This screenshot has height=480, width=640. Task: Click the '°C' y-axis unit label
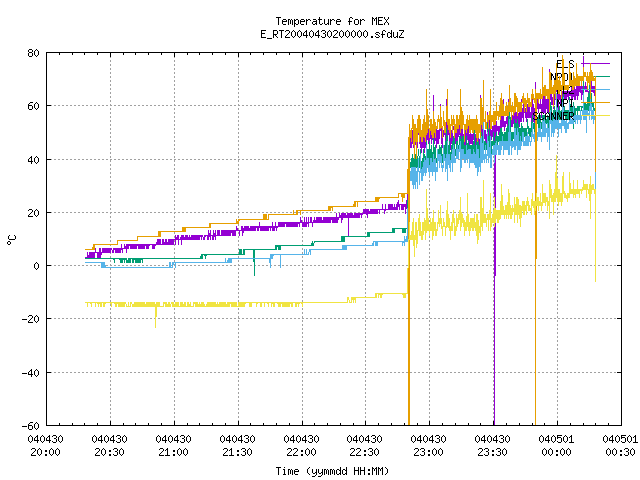11,240
